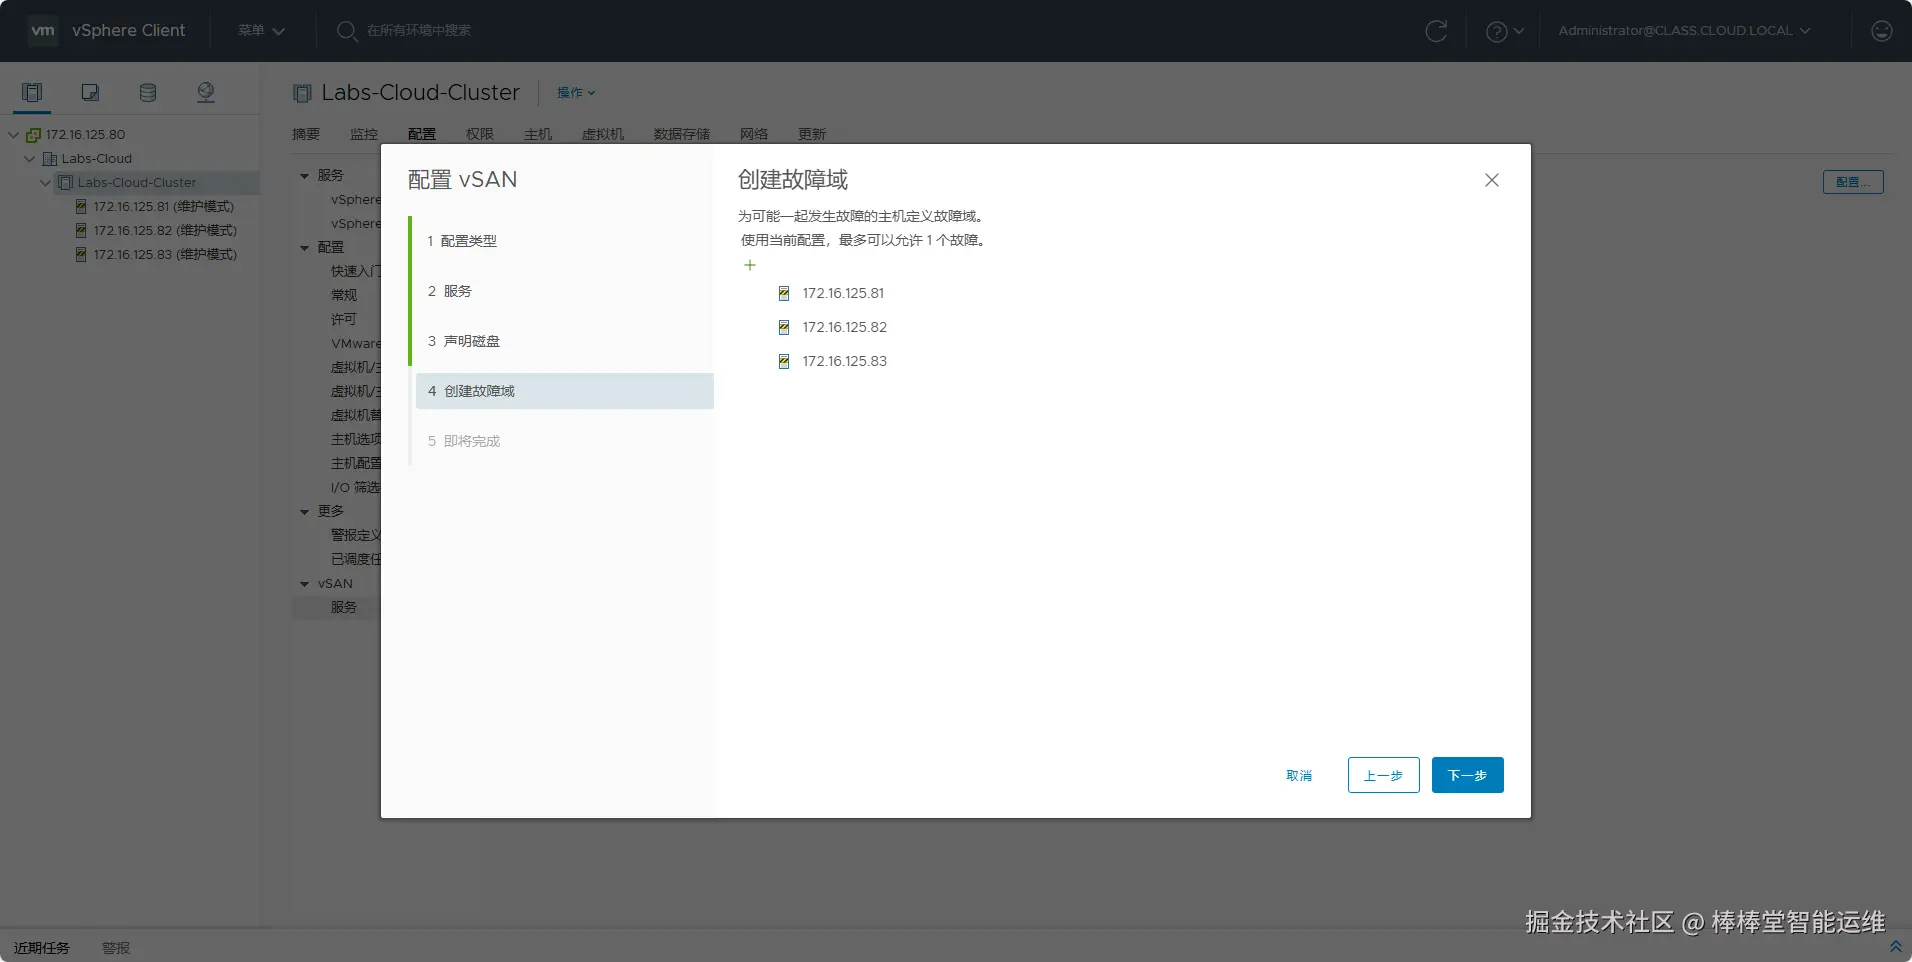
Task: Click the search magnifier icon in the header
Action: coord(347,31)
